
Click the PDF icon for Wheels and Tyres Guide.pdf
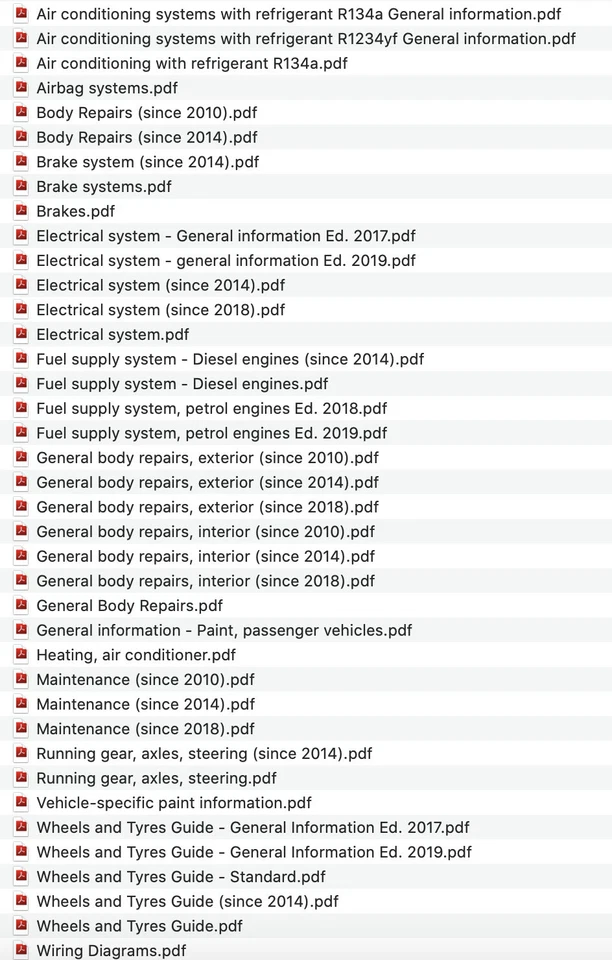coord(21,926)
